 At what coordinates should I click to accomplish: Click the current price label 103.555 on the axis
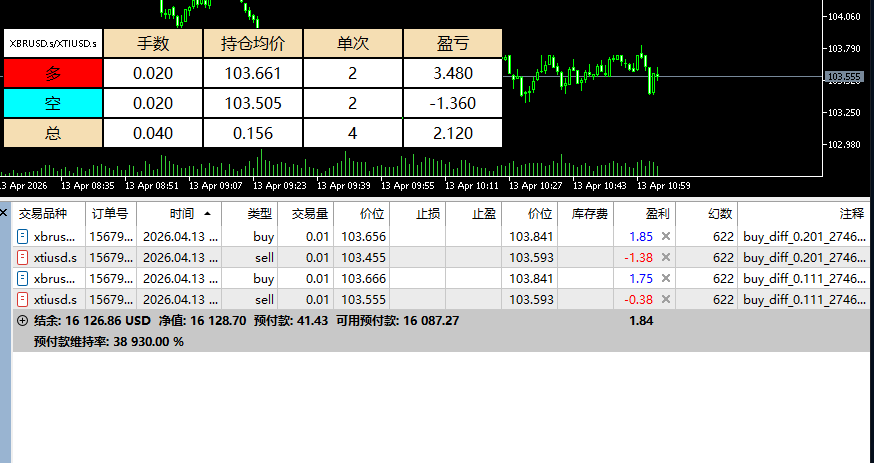click(844, 77)
